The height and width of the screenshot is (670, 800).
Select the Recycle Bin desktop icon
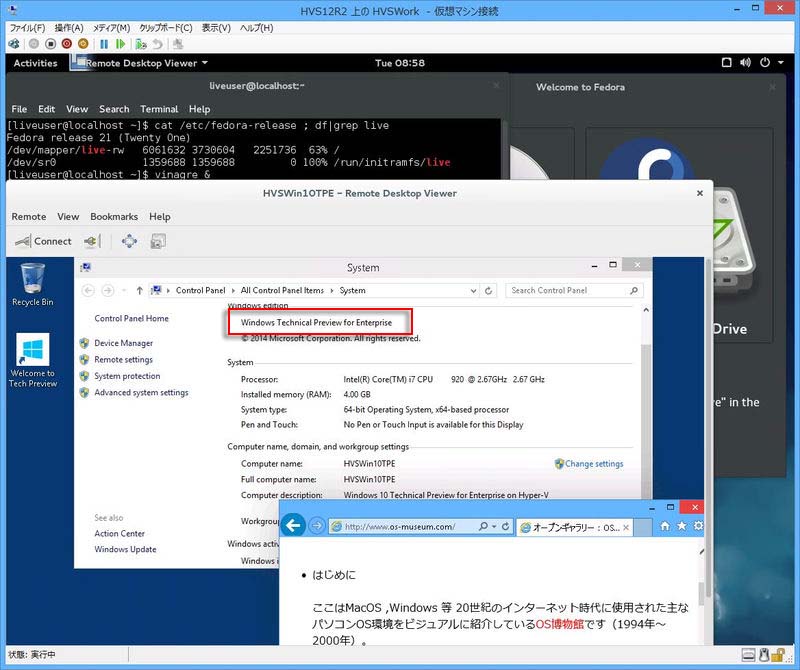click(33, 284)
